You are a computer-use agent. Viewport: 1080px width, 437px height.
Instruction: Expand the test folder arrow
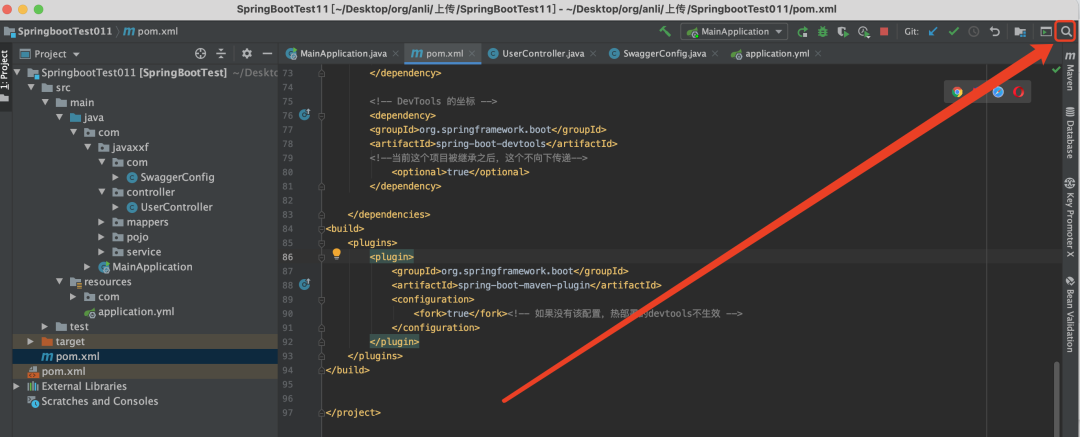coord(45,326)
